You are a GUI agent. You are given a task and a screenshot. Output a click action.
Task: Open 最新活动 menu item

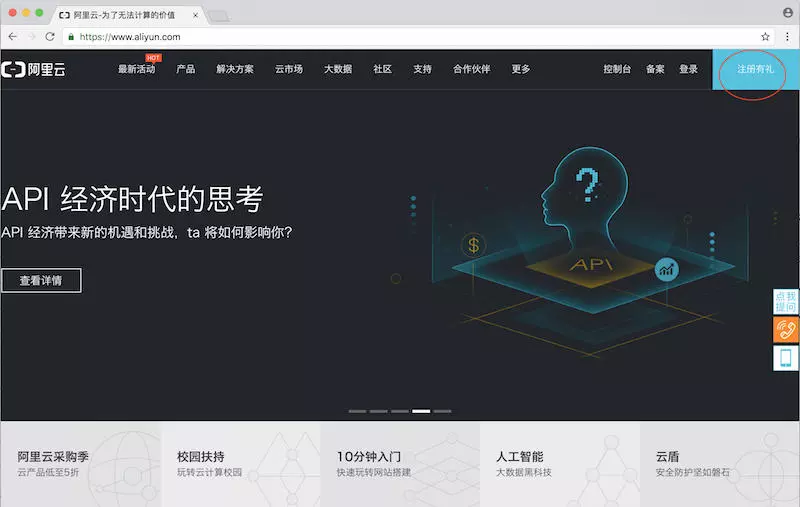pyautogui.click(x=137, y=69)
